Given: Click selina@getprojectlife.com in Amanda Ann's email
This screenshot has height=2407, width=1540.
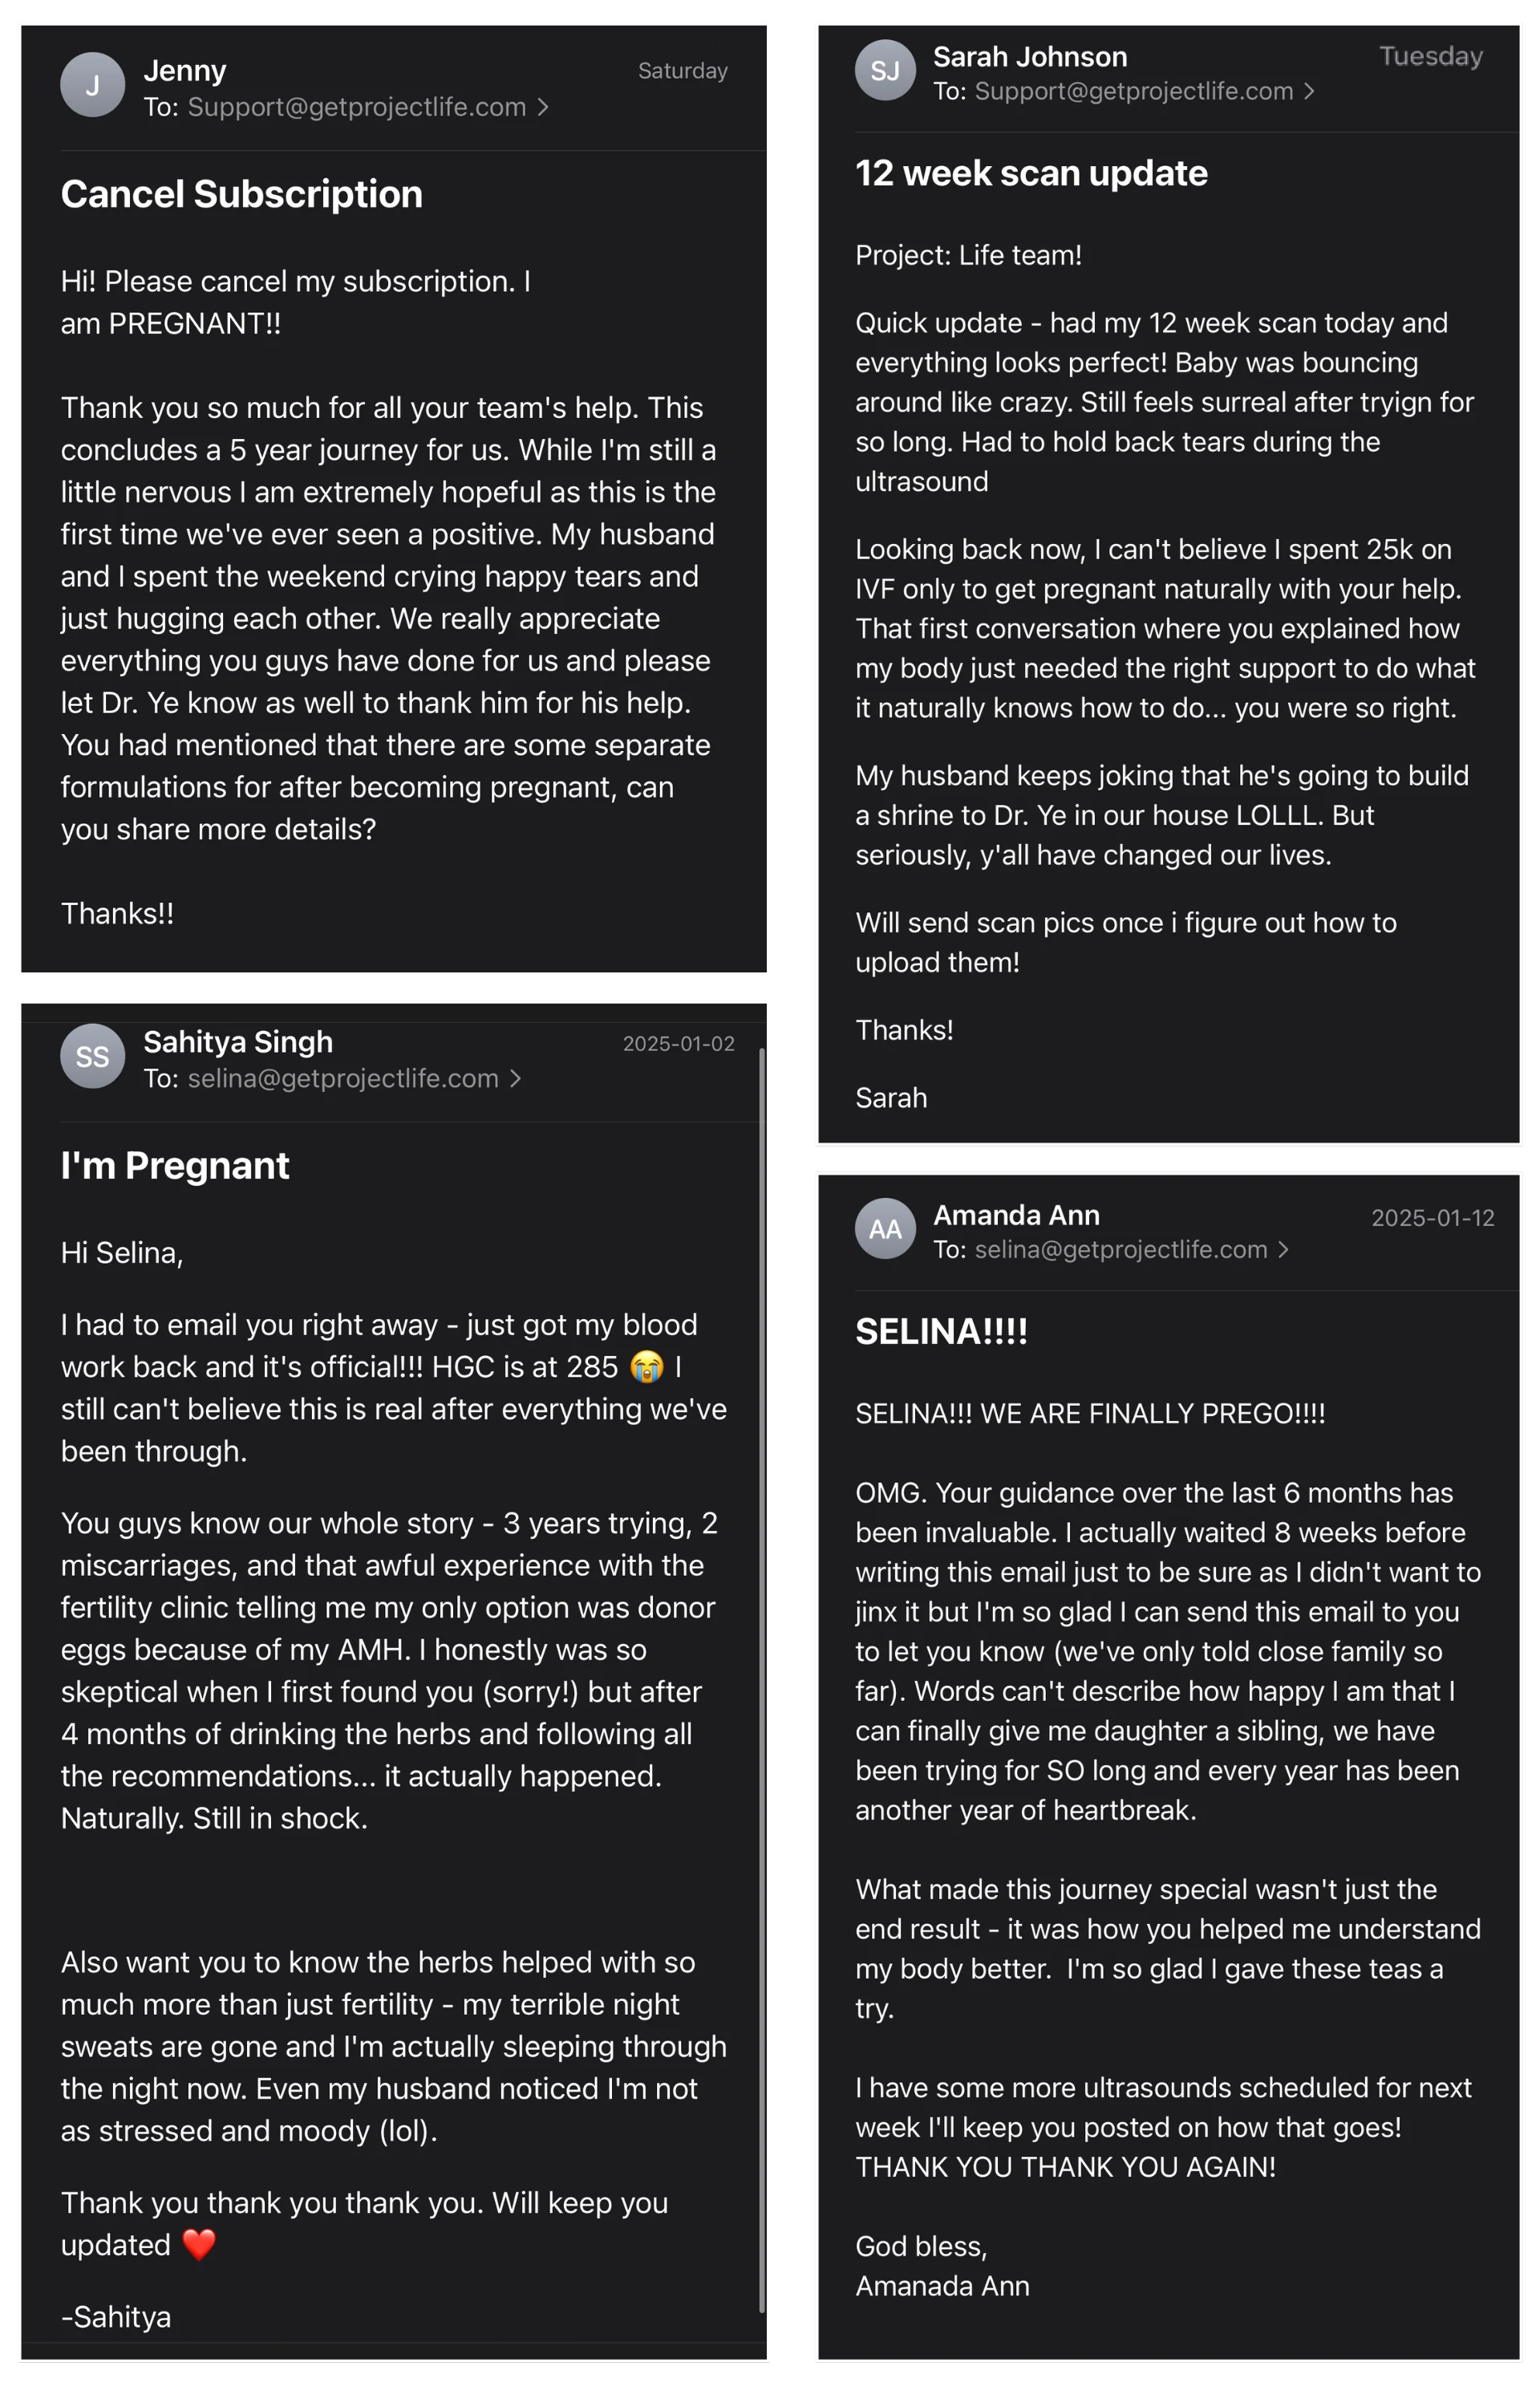Looking at the screenshot, I should point(1120,1249).
